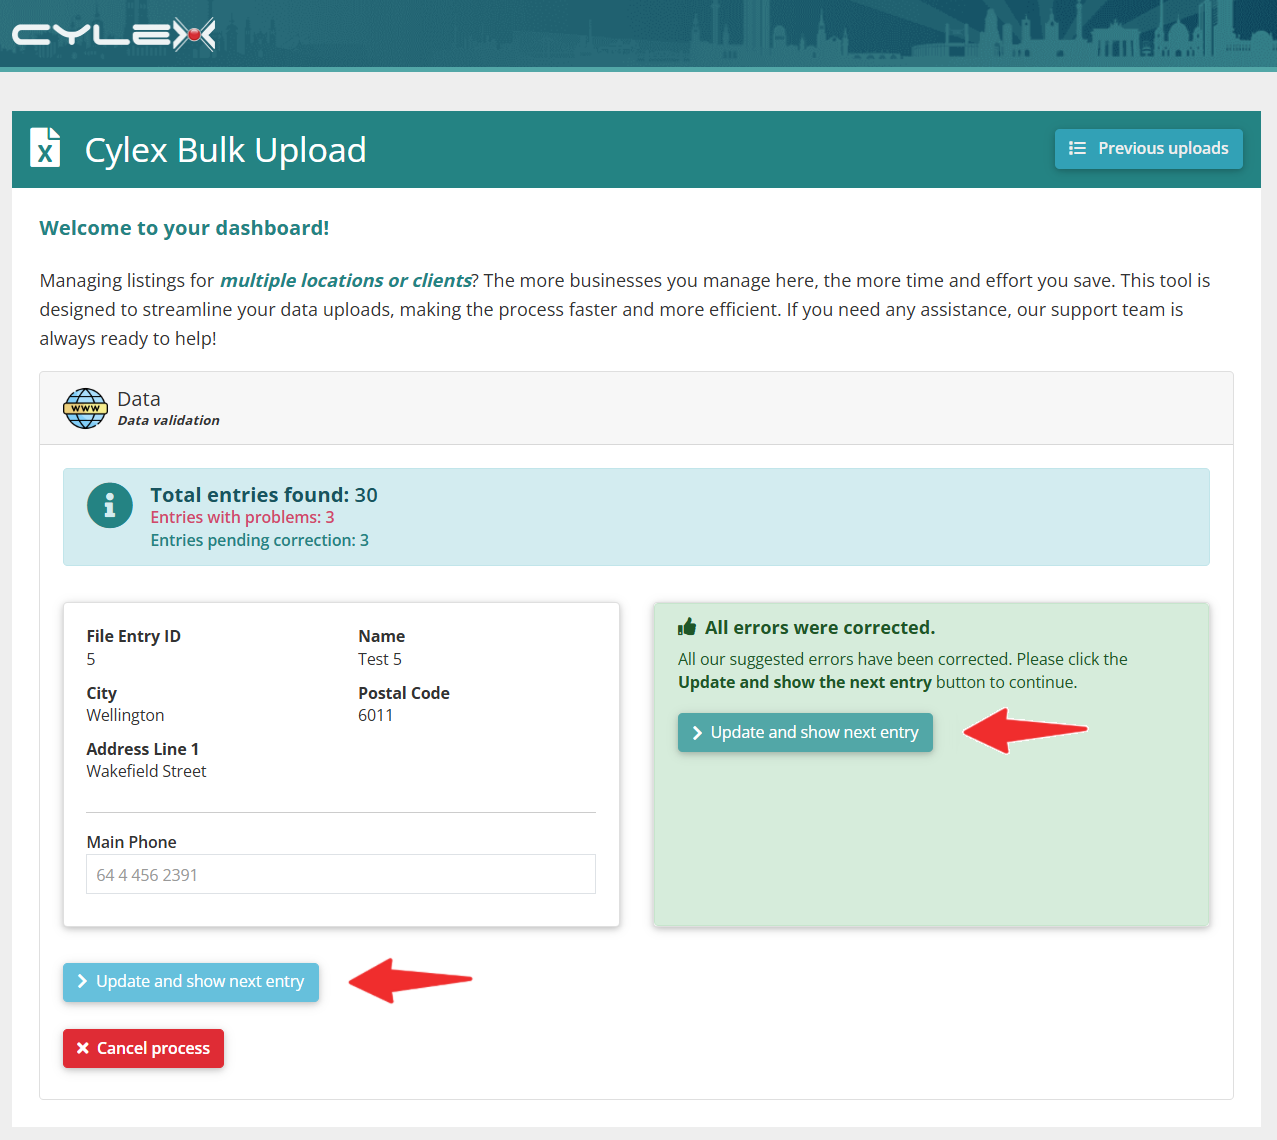Click the Cylex Bulk Upload title
1277x1140 pixels.
pyautogui.click(x=225, y=149)
